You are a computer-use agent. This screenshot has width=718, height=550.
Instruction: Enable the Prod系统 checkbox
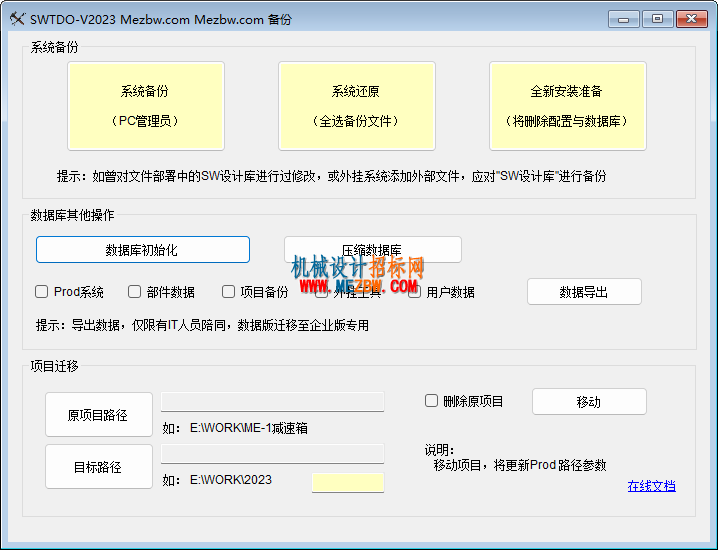[42, 292]
